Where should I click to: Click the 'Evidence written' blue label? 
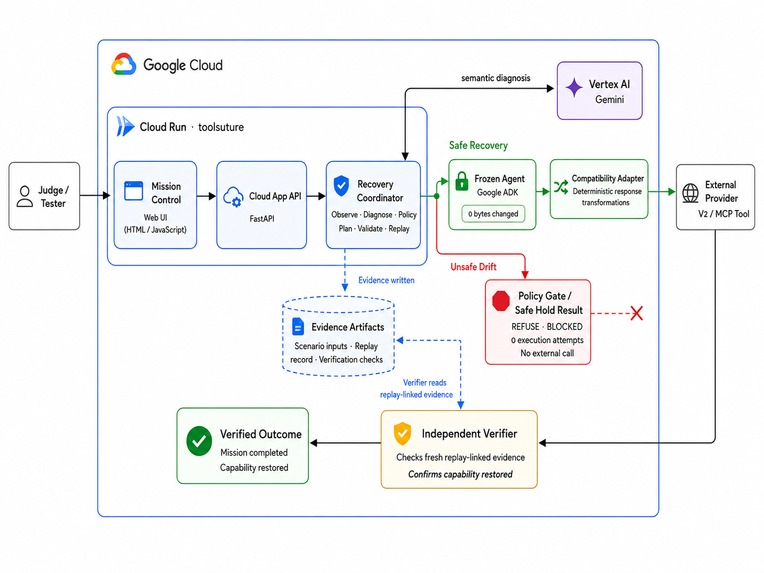coord(386,280)
